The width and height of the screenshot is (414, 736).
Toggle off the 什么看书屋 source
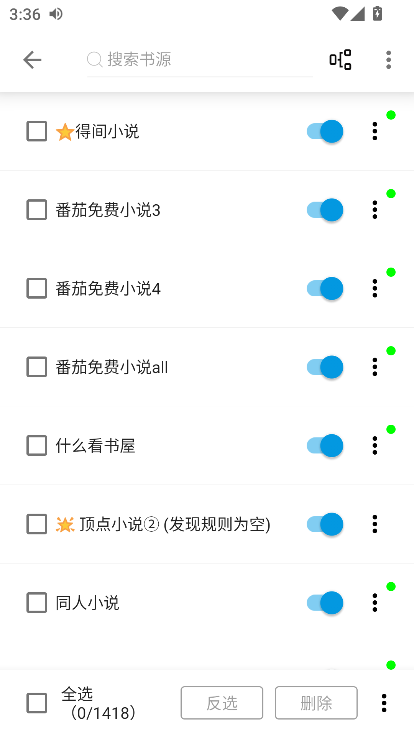click(x=325, y=445)
